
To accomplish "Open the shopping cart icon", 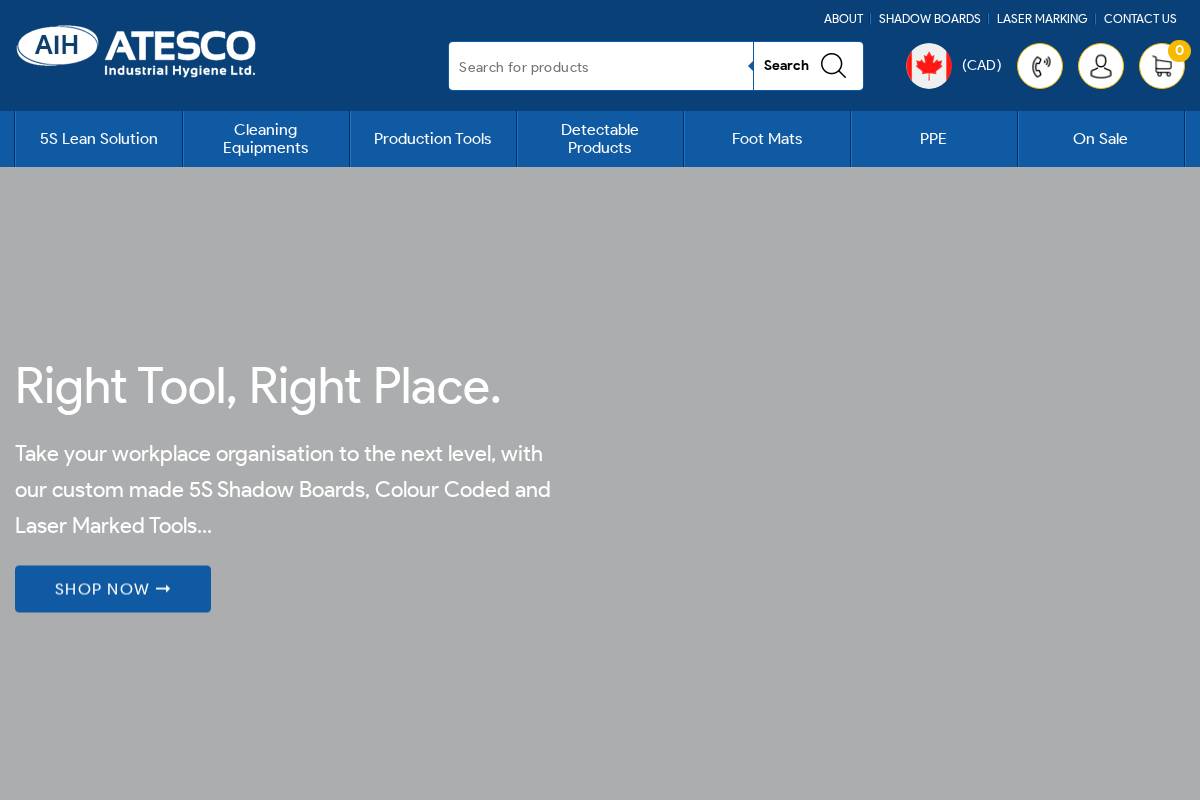I will click(1162, 66).
